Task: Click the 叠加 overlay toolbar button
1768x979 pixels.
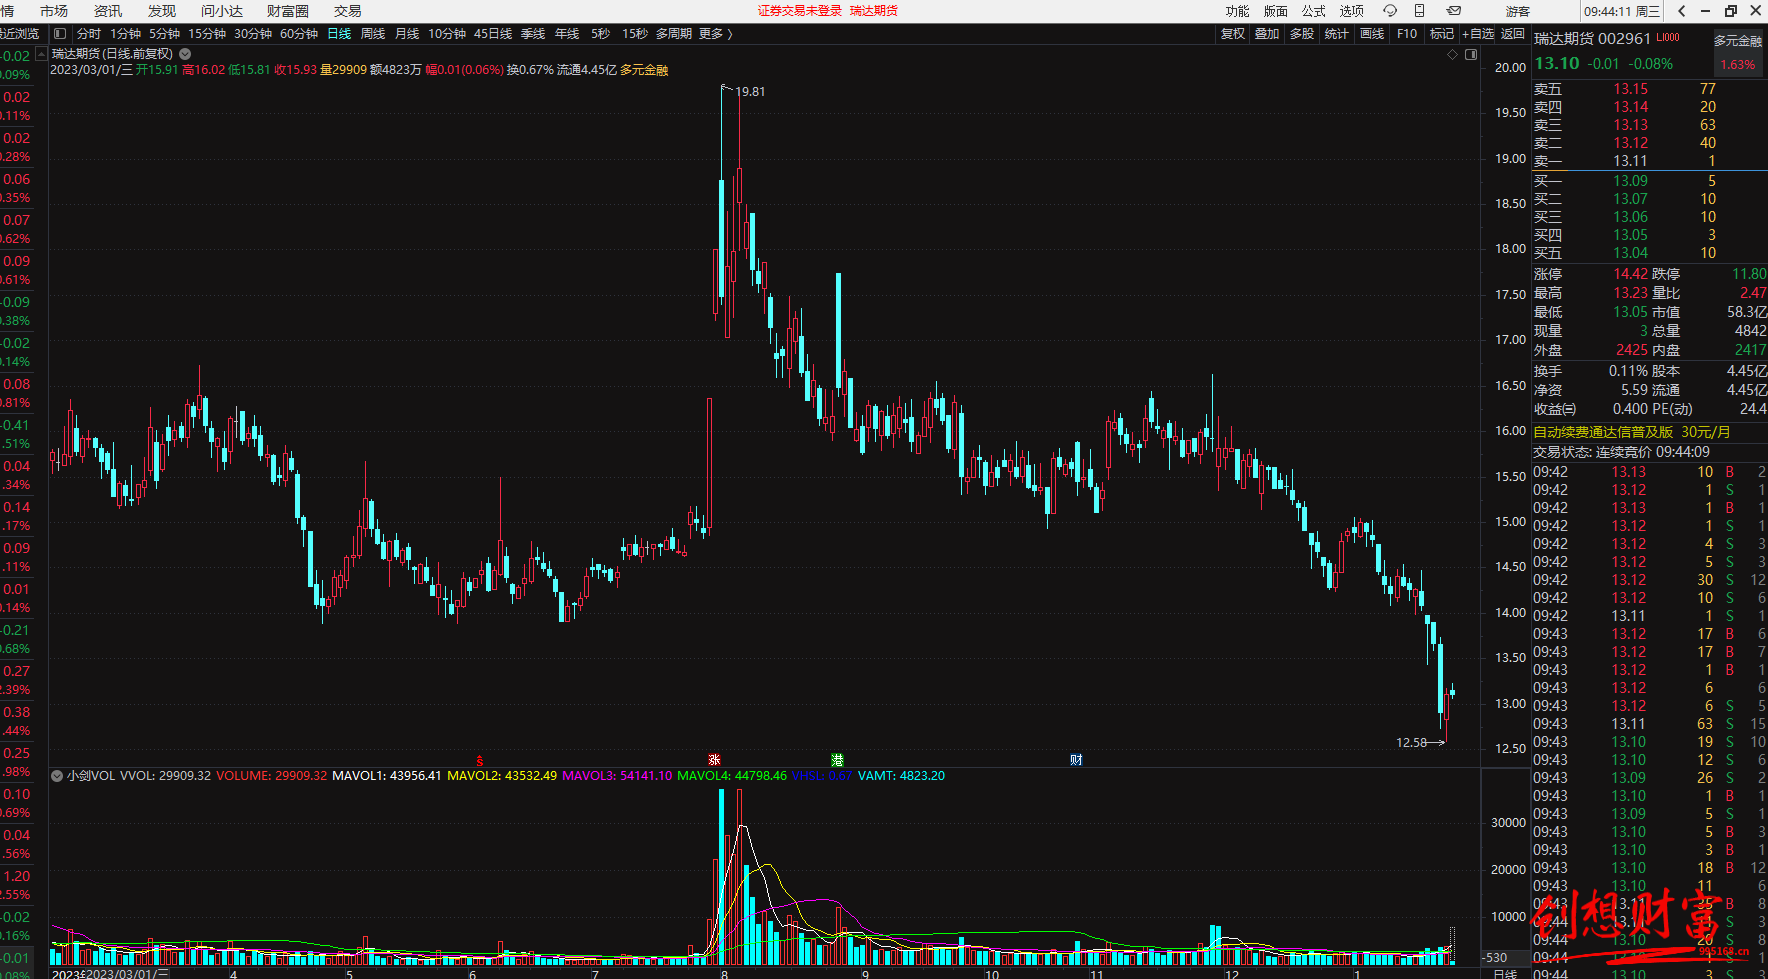Action: coord(1267,34)
